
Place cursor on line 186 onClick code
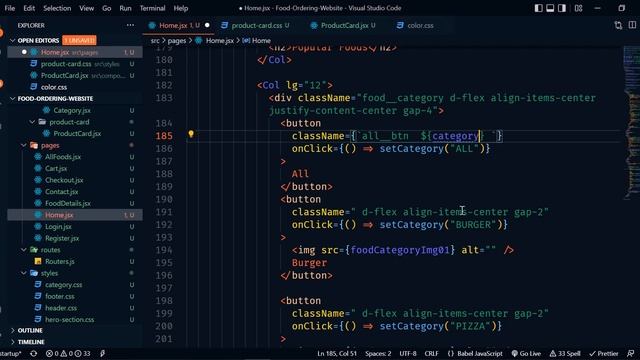coord(390,149)
